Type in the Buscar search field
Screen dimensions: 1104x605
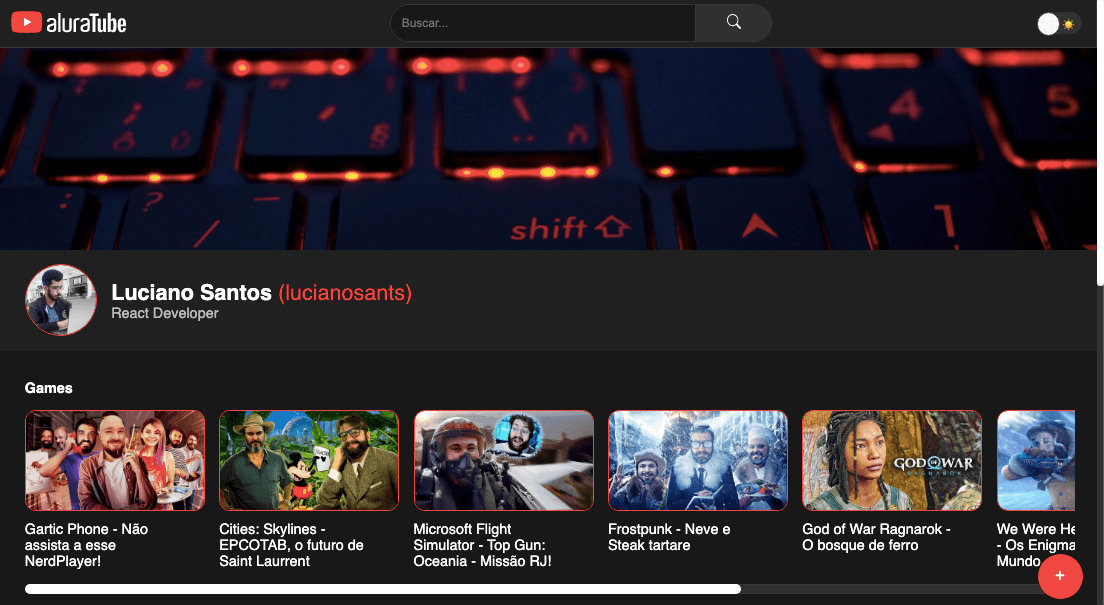(542, 23)
